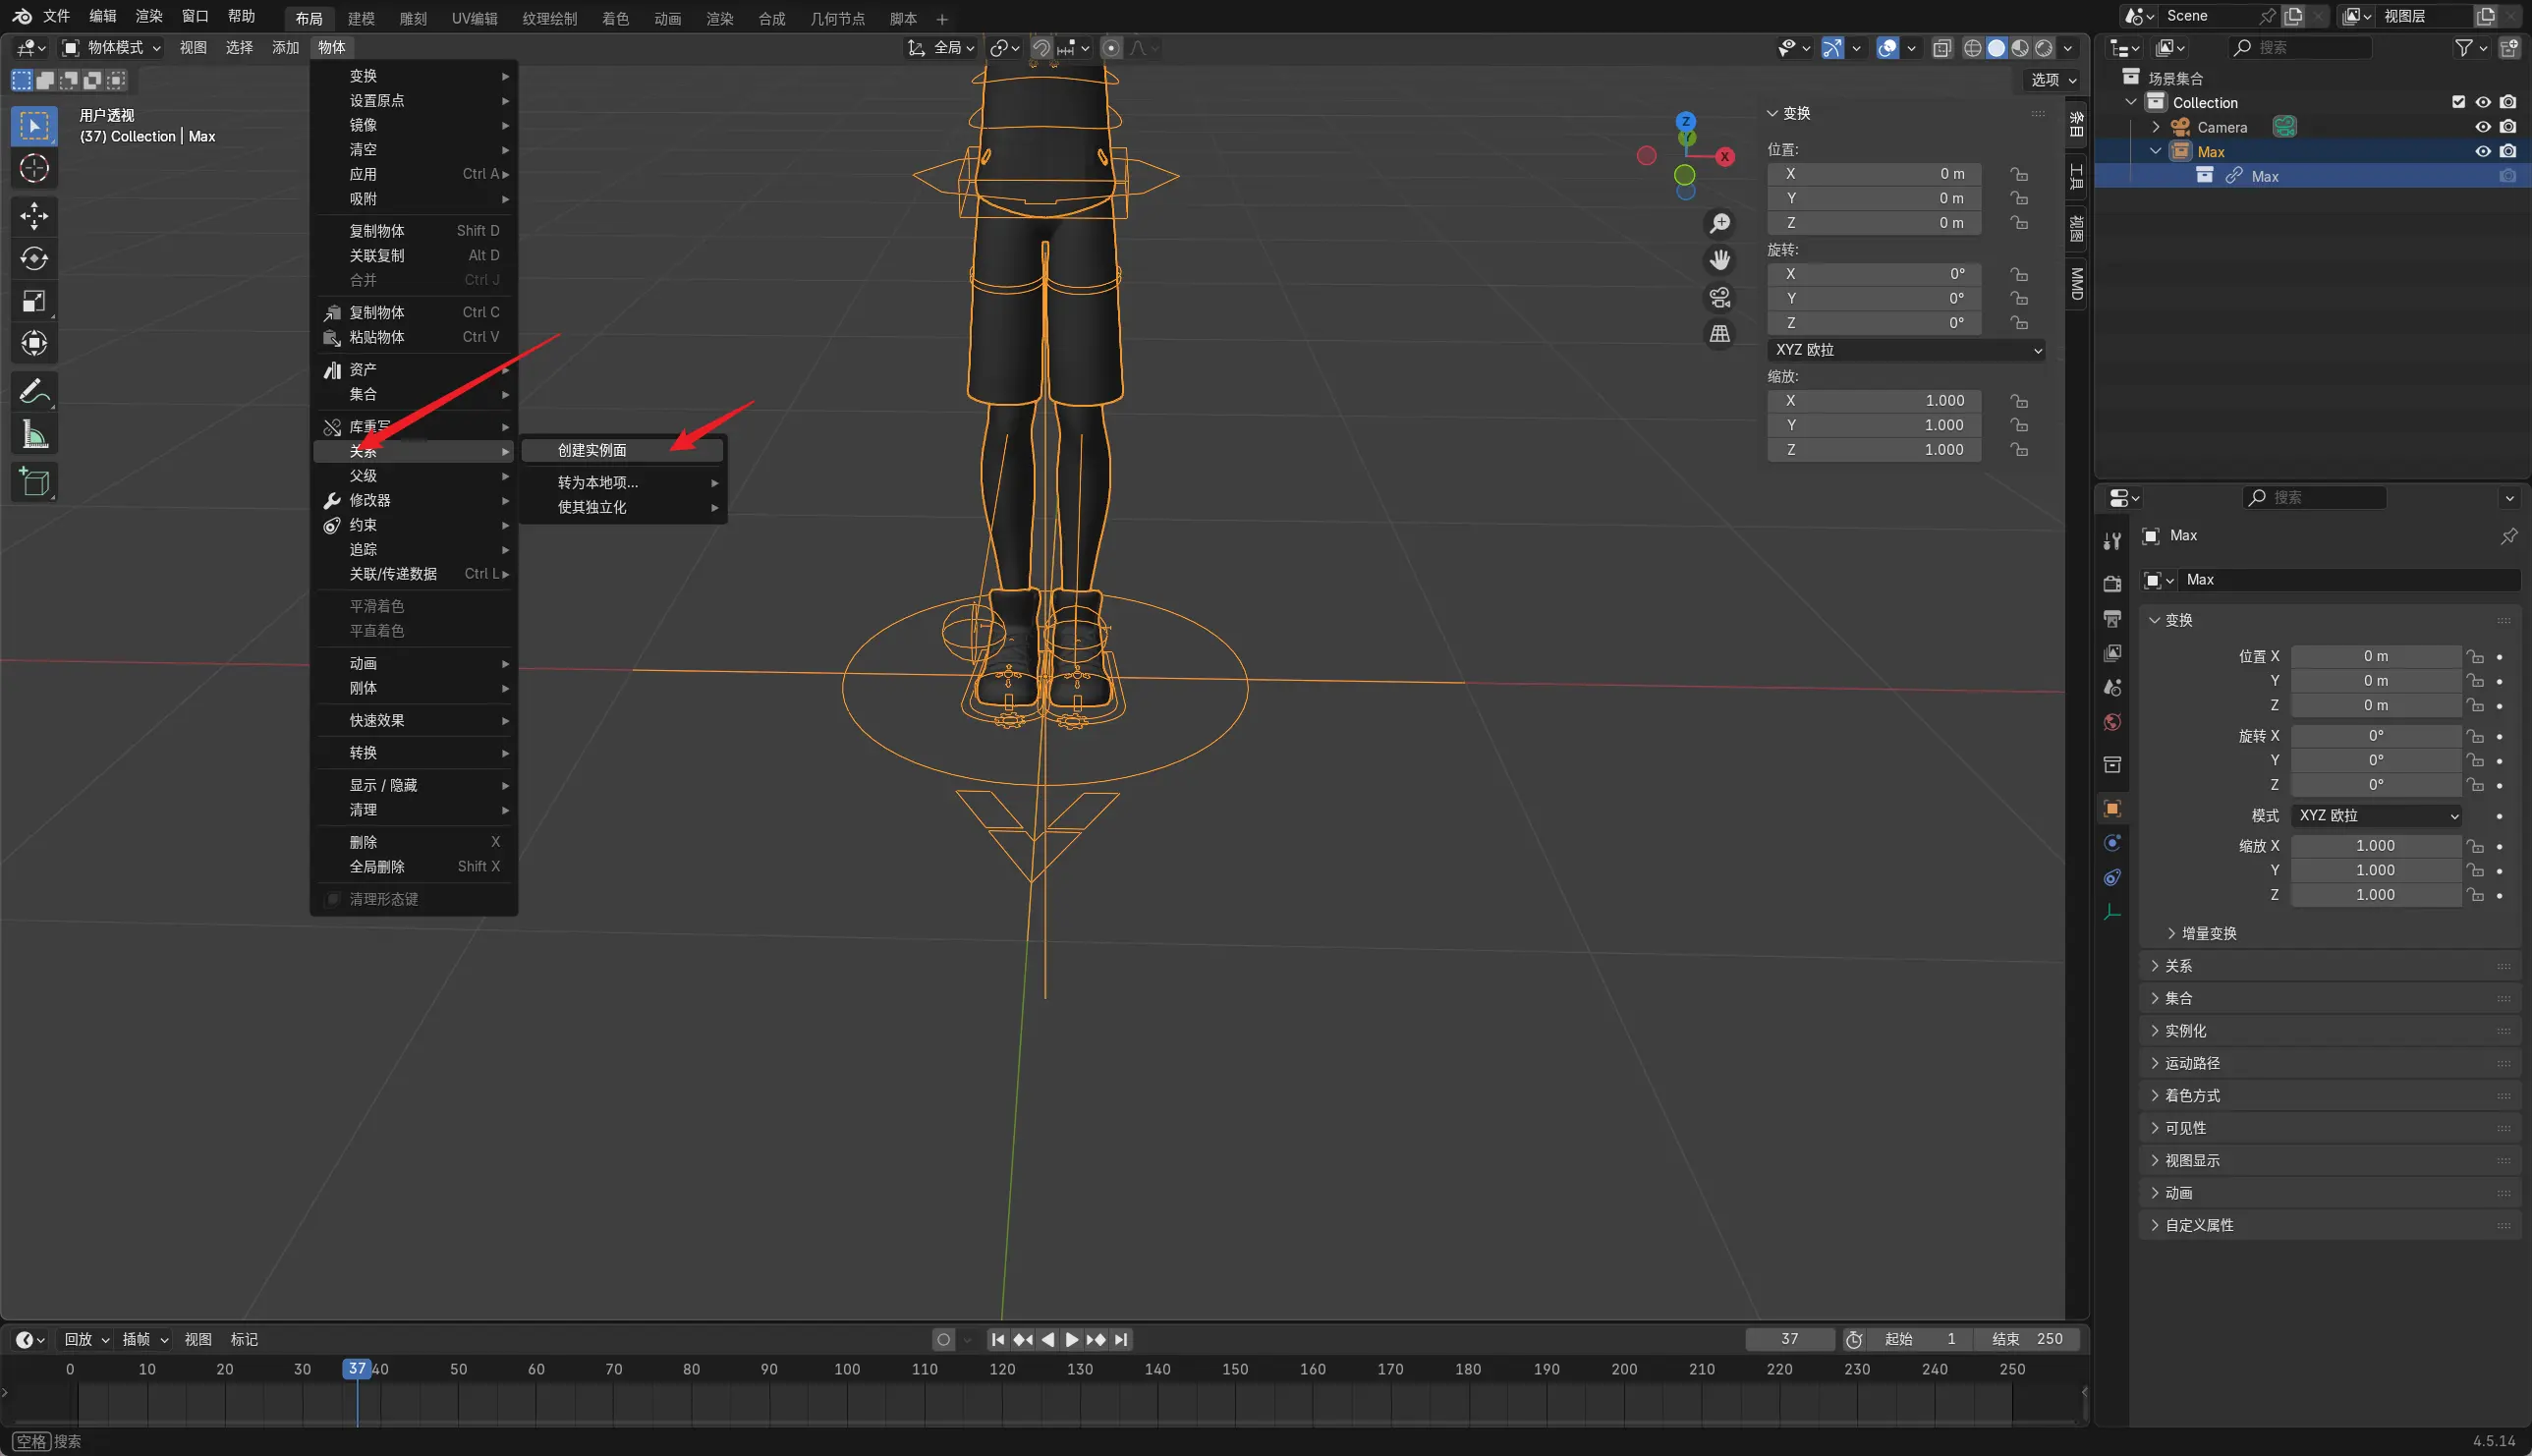The height and width of the screenshot is (1456, 2532).
Task: Jump to the first frame
Action: click(x=998, y=1339)
